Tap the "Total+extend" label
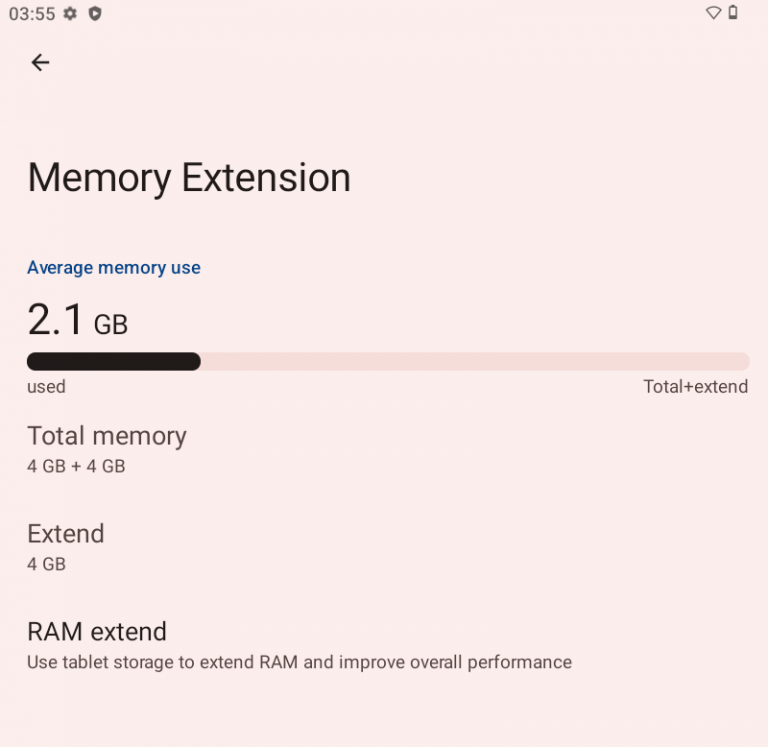768x747 pixels. click(x=695, y=387)
